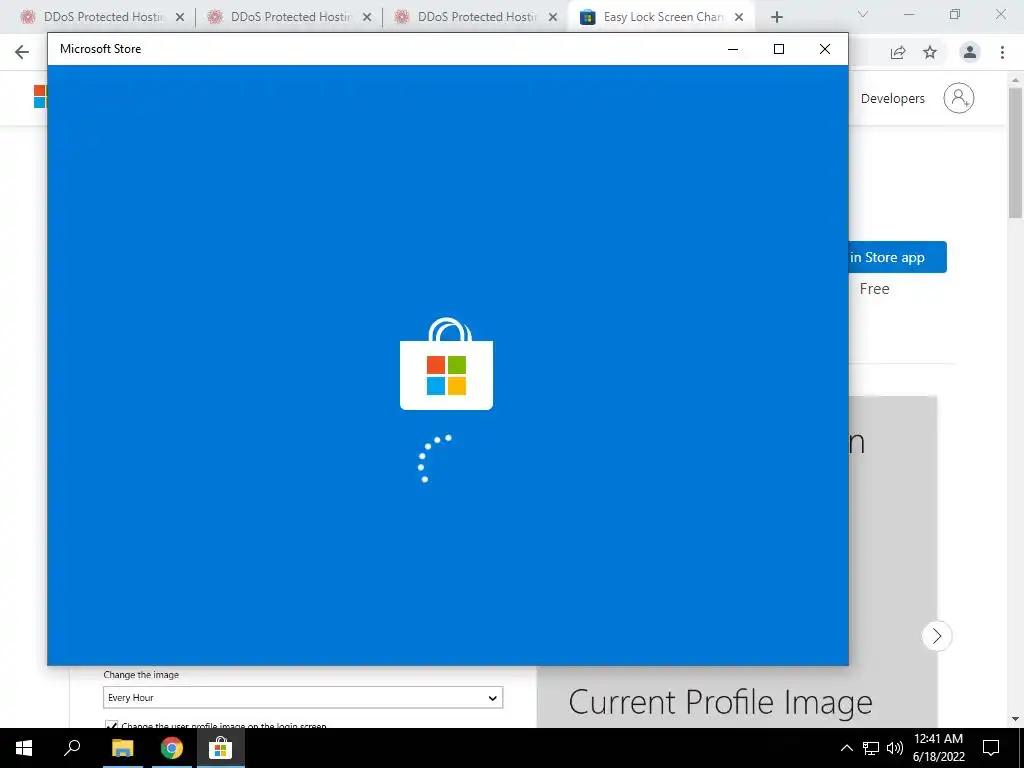
Task: Open a new browser tab
Action: click(x=776, y=18)
